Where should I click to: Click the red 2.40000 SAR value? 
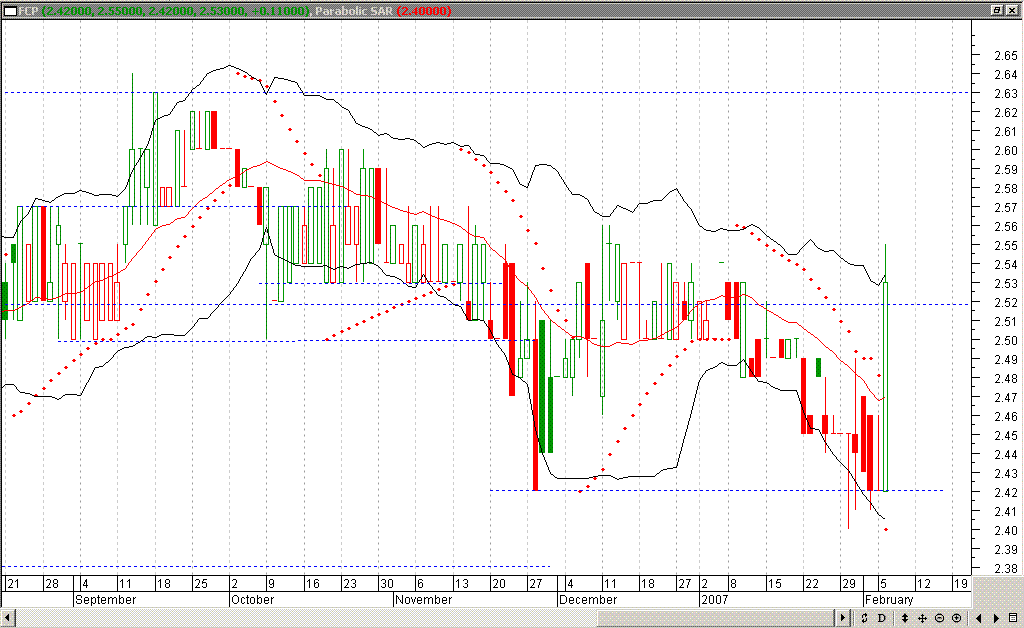tap(423, 11)
